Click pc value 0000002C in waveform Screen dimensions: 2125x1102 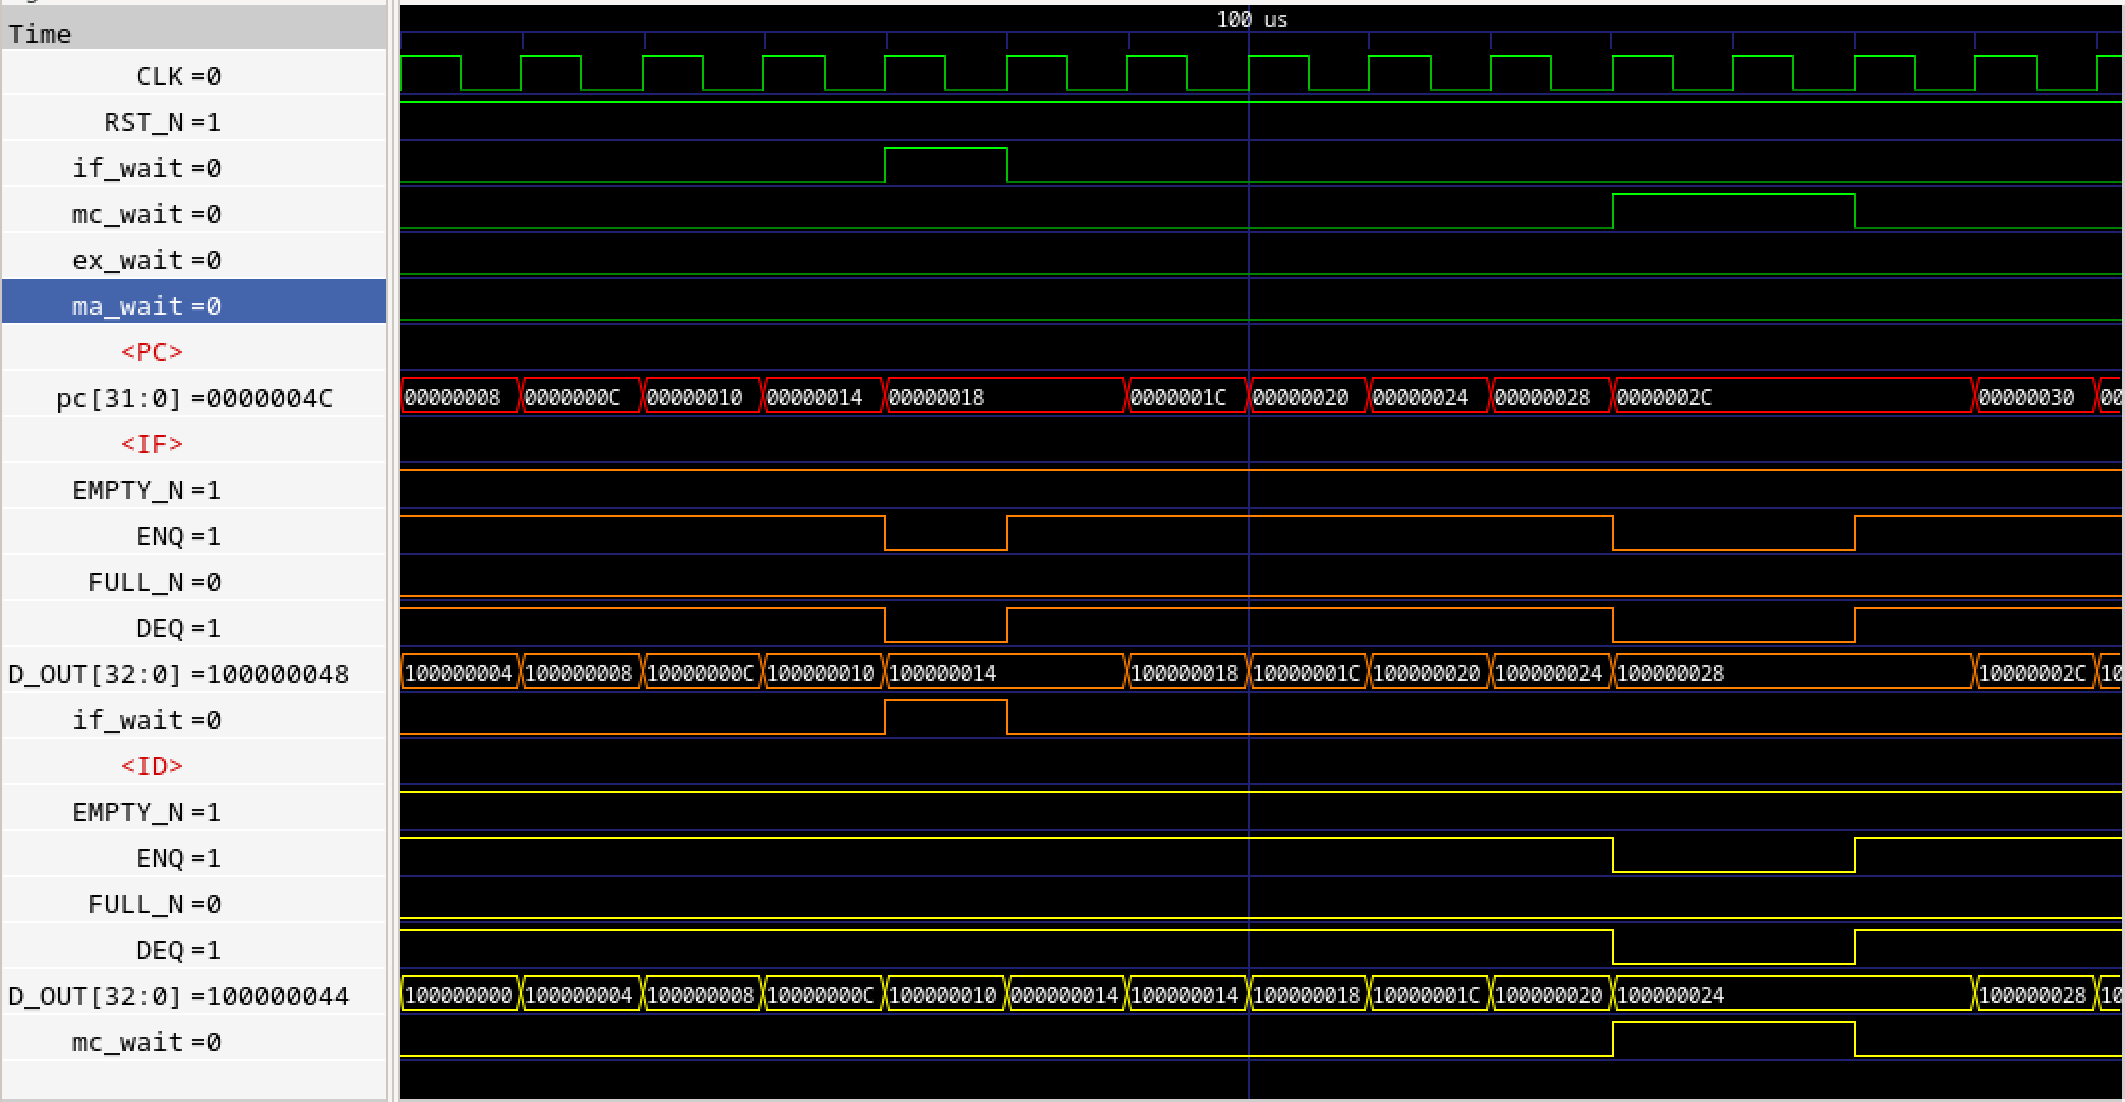point(1664,397)
